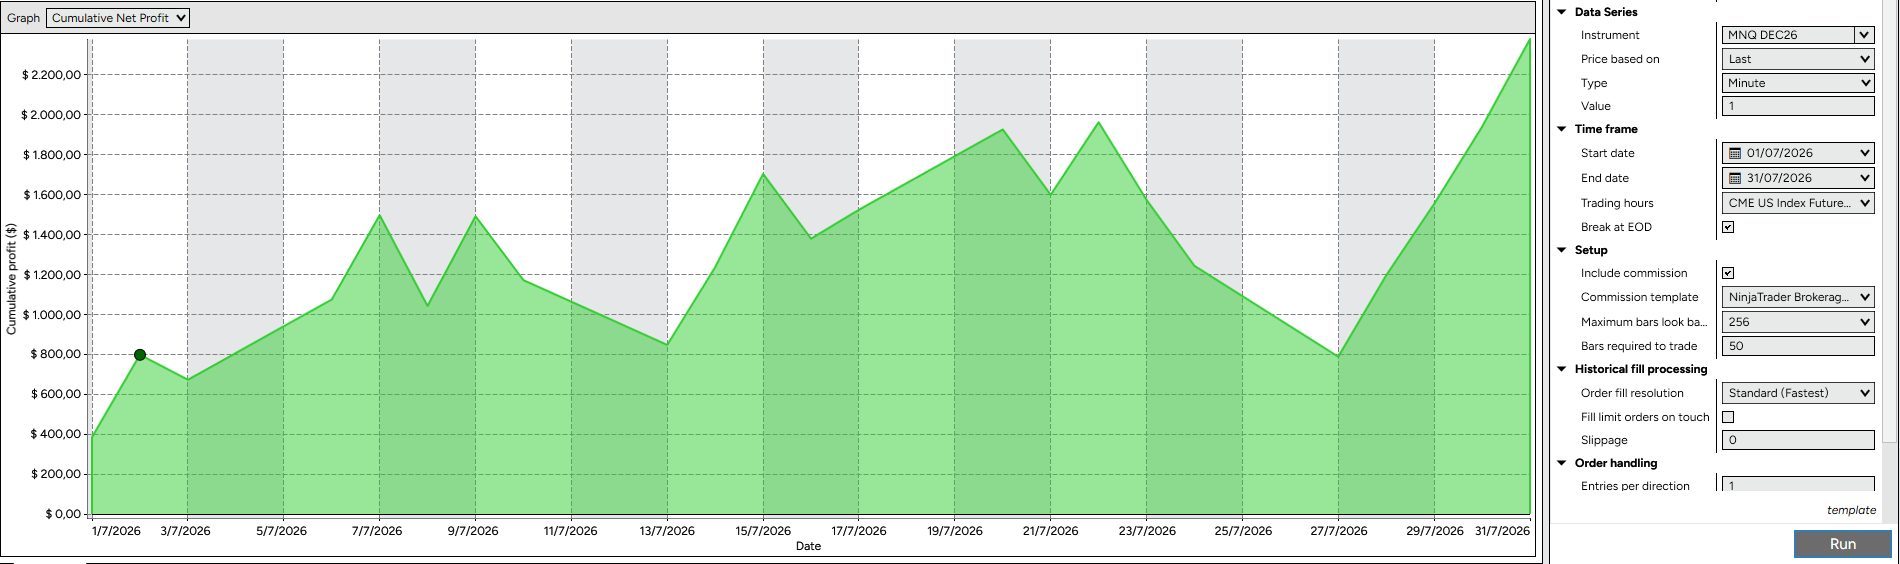This screenshot has height=564, width=1900.
Task: Collapse the Historical fill processing section
Action: point(1562,369)
